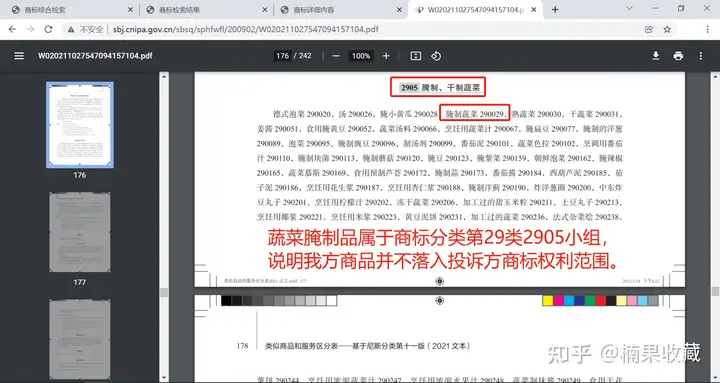Rotate the PDF counterclockwise

436,56
